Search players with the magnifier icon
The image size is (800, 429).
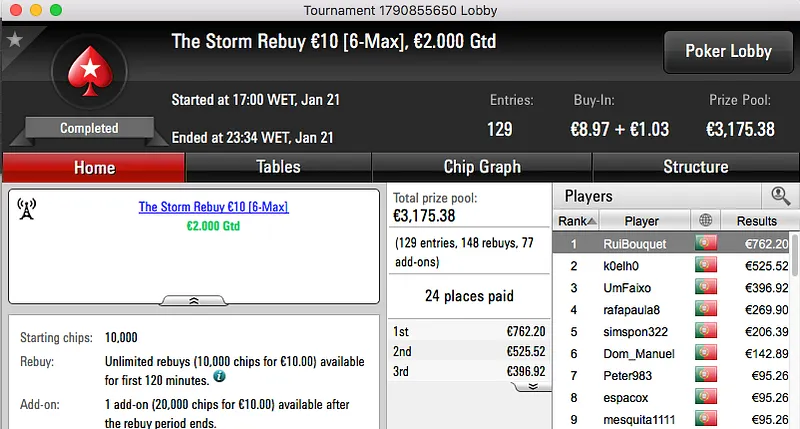pyautogui.click(x=779, y=196)
